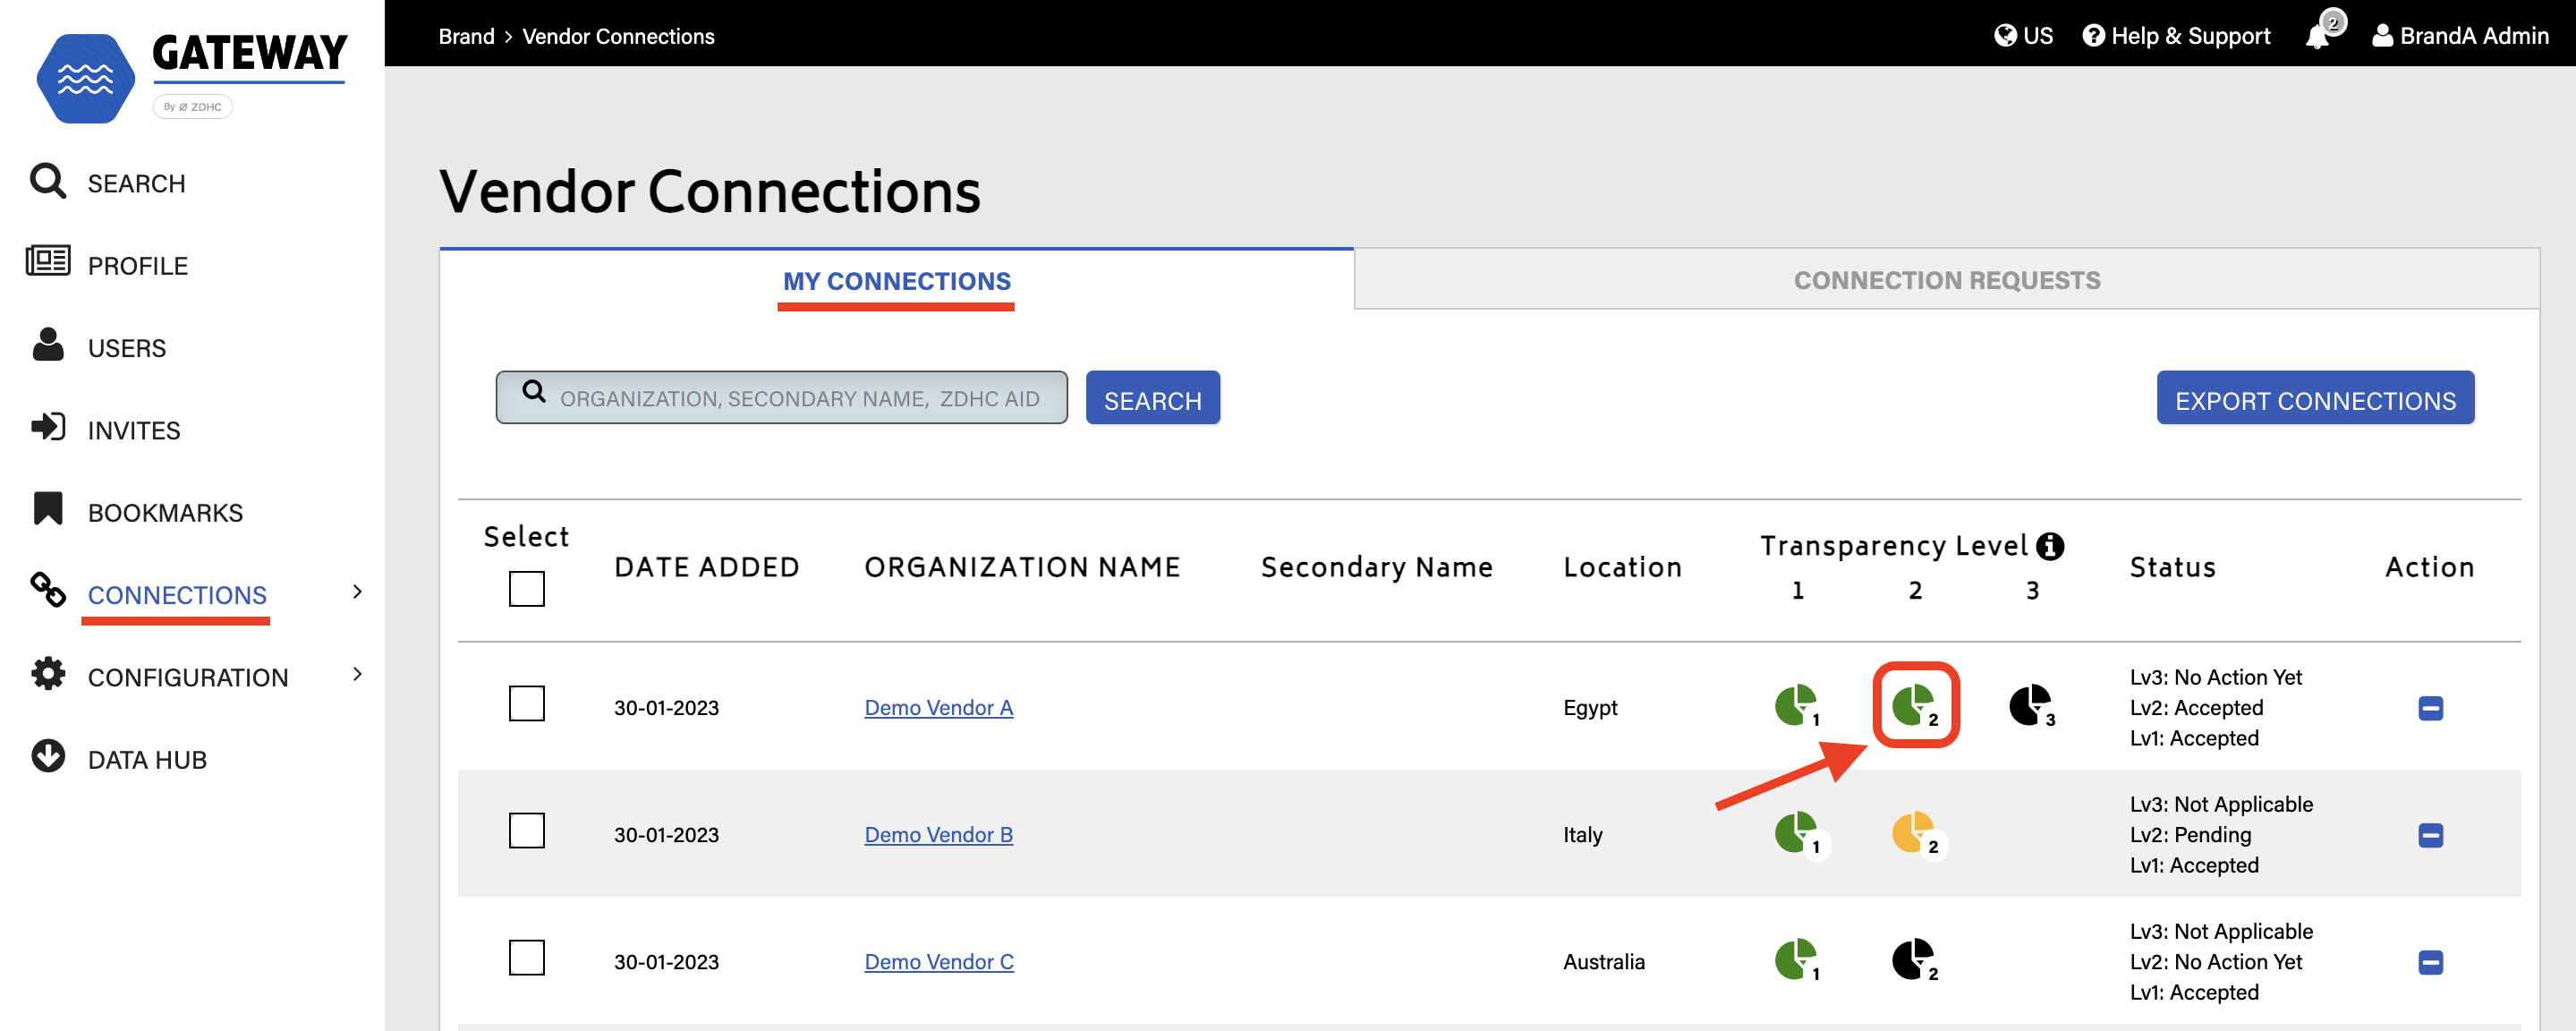Open the Demo Vendor A link
The width and height of the screenshot is (2576, 1031).
[938, 707]
